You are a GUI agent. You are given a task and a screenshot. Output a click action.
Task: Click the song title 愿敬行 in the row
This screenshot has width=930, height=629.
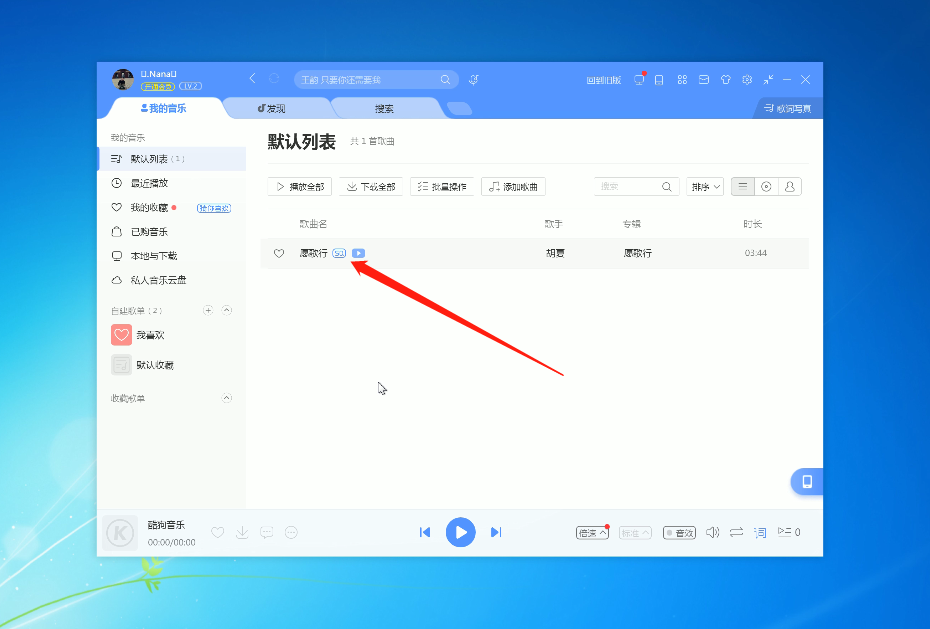tap(313, 253)
